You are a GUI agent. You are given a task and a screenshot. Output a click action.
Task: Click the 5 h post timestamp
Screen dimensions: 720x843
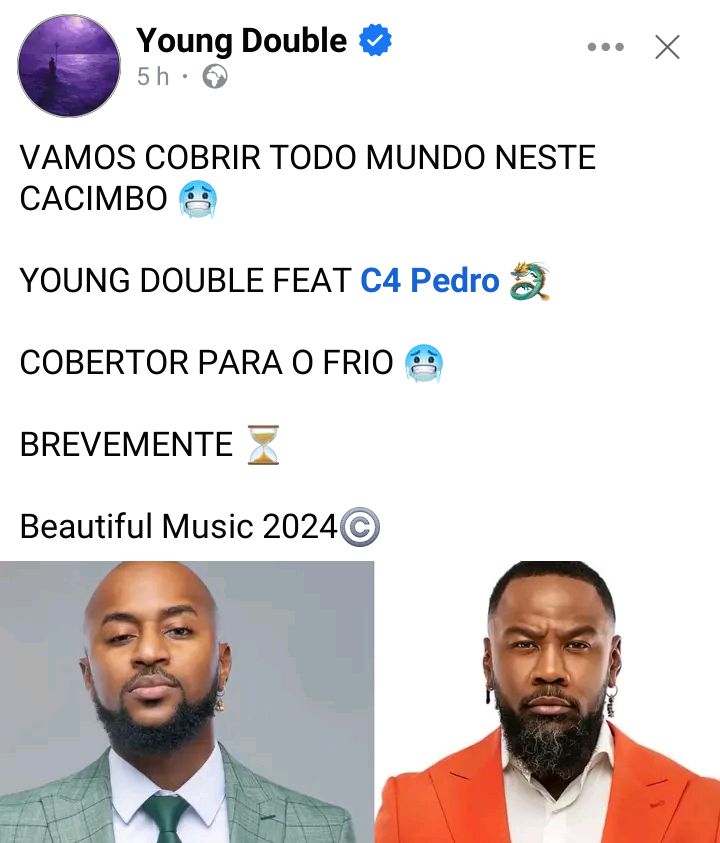tap(153, 76)
